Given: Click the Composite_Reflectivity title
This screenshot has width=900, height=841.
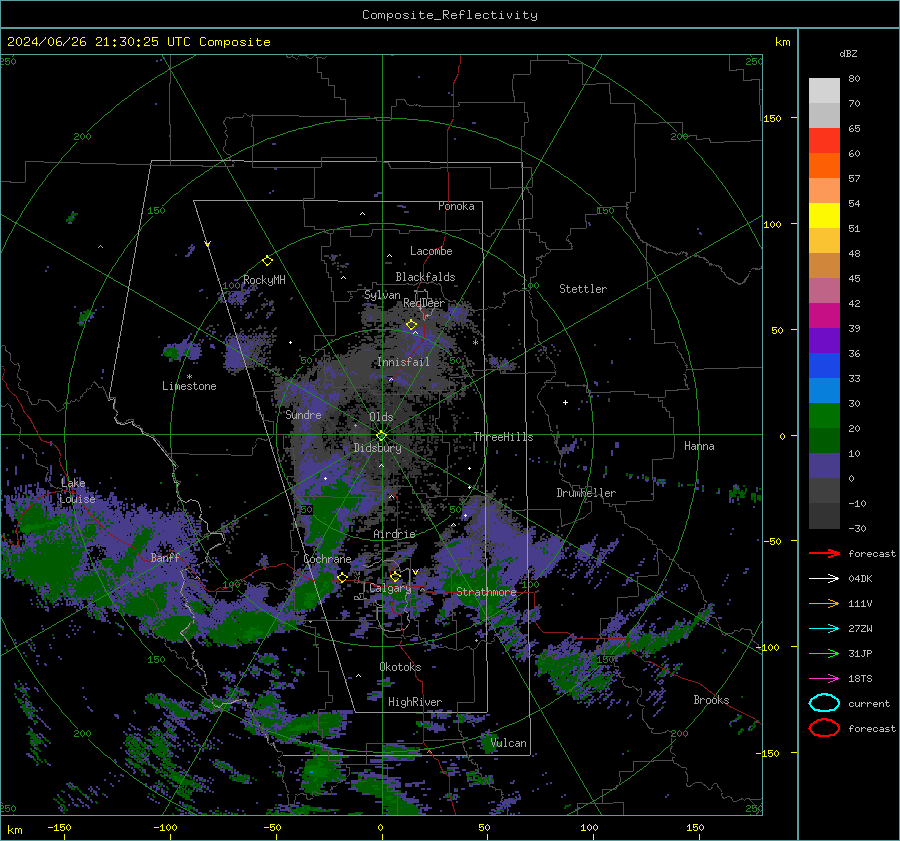Looking at the screenshot, I should pyautogui.click(x=450, y=15).
